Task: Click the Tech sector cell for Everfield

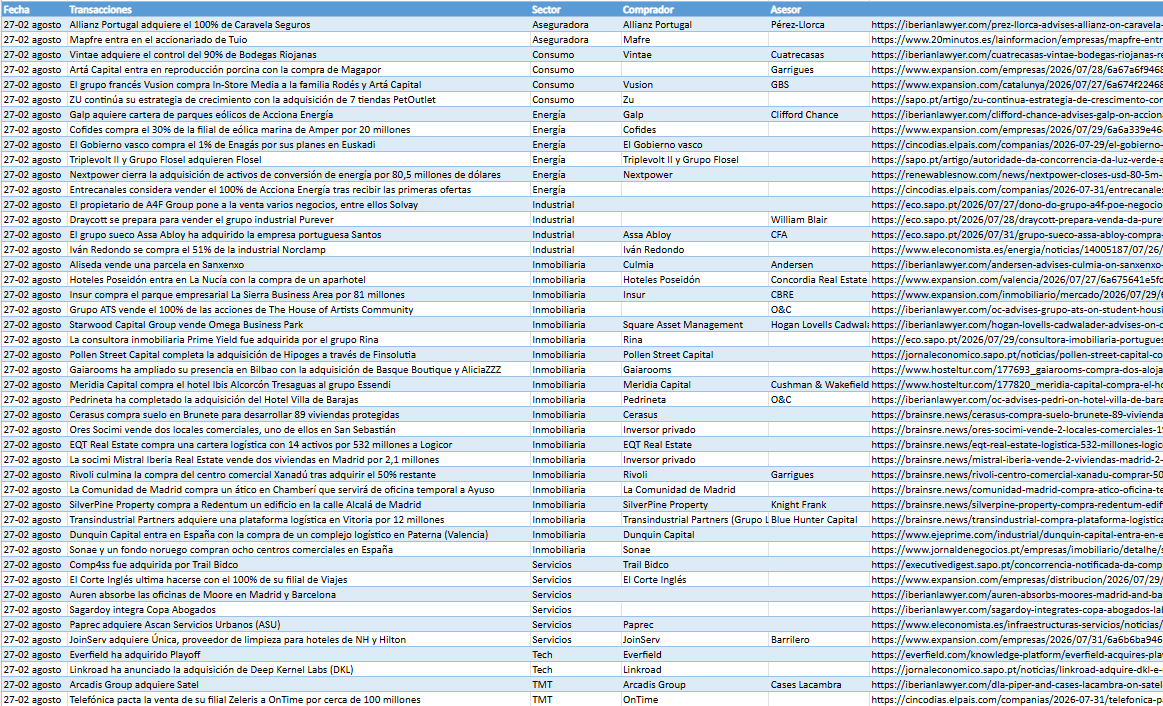Action: point(576,655)
